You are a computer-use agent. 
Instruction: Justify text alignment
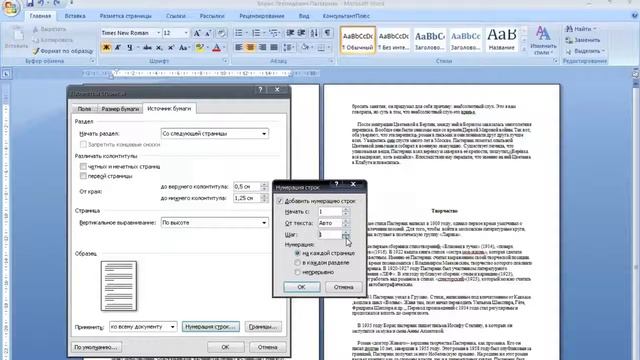point(274,48)
